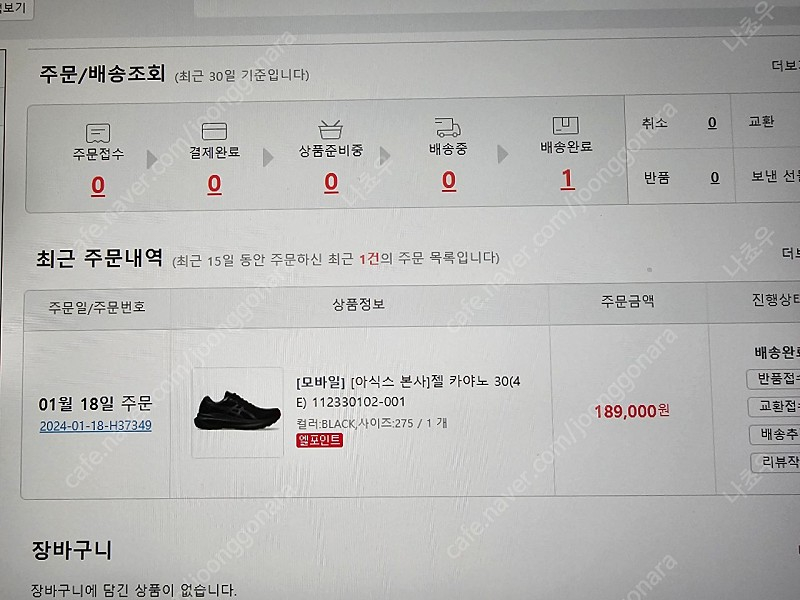The image size is (800, 600).
Task: Click the 주문접수 count of 0
Action: [98, 185]
